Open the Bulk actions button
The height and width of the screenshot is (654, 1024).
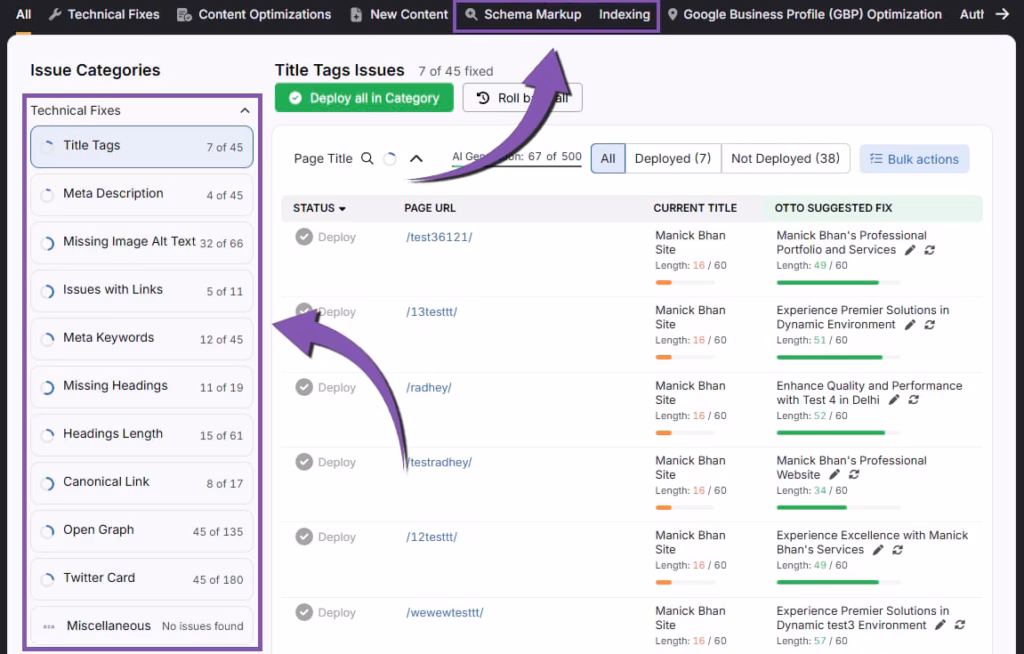tap(914, 159)
